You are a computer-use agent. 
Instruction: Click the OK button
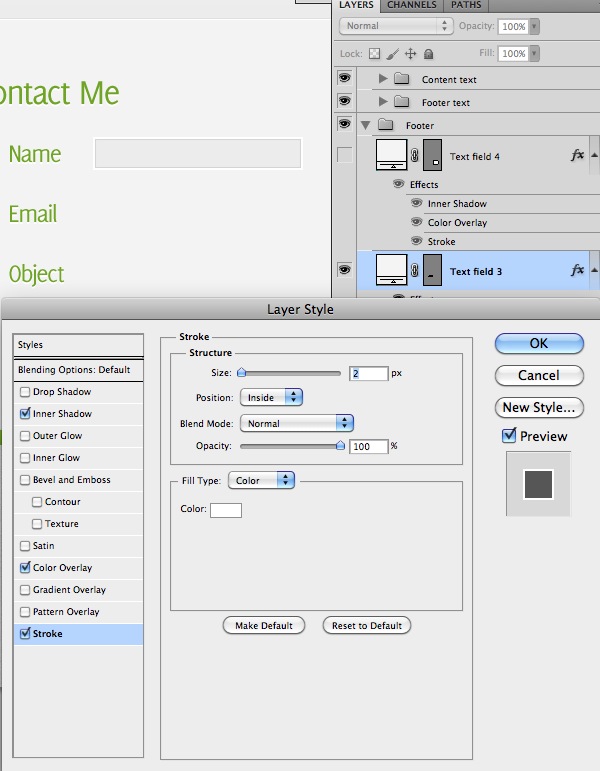539,343
